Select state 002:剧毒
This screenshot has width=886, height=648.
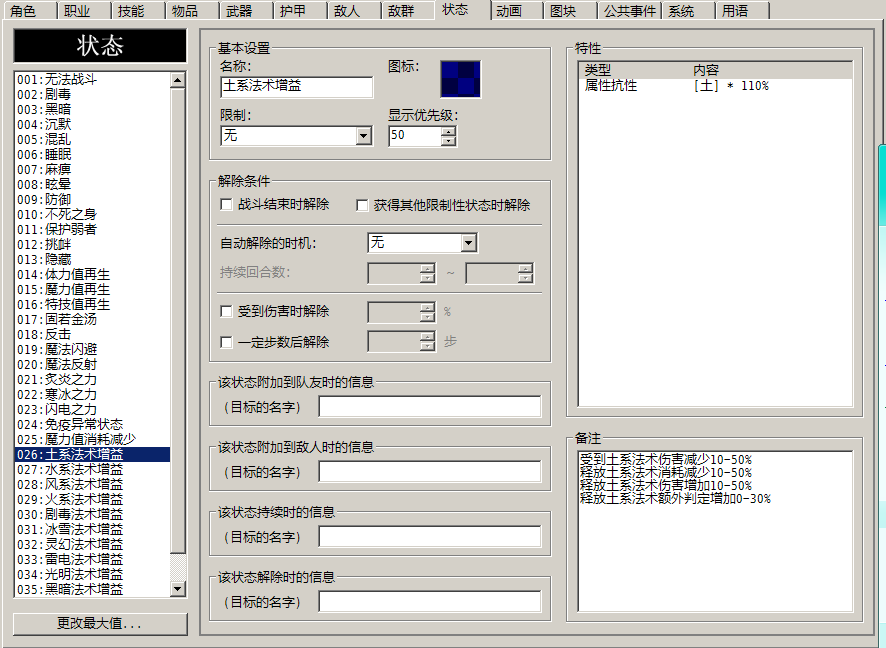93,94
